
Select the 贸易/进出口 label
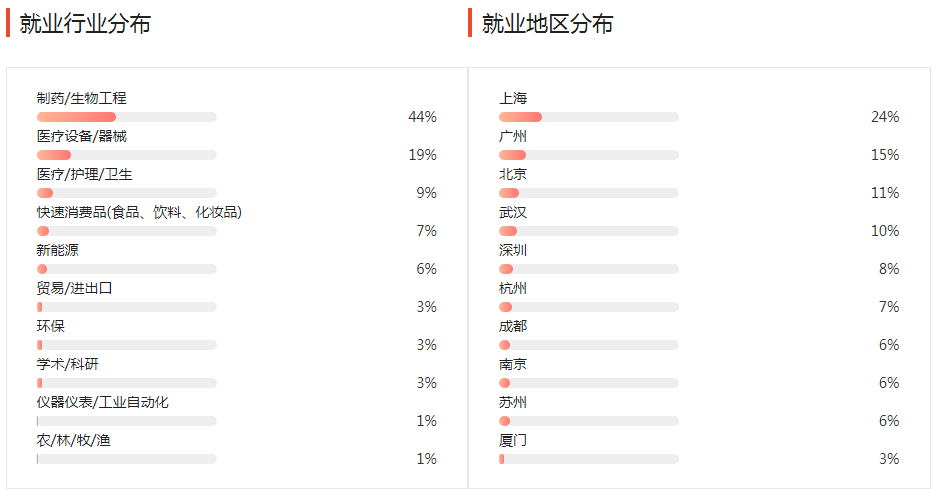coord(75,288)
